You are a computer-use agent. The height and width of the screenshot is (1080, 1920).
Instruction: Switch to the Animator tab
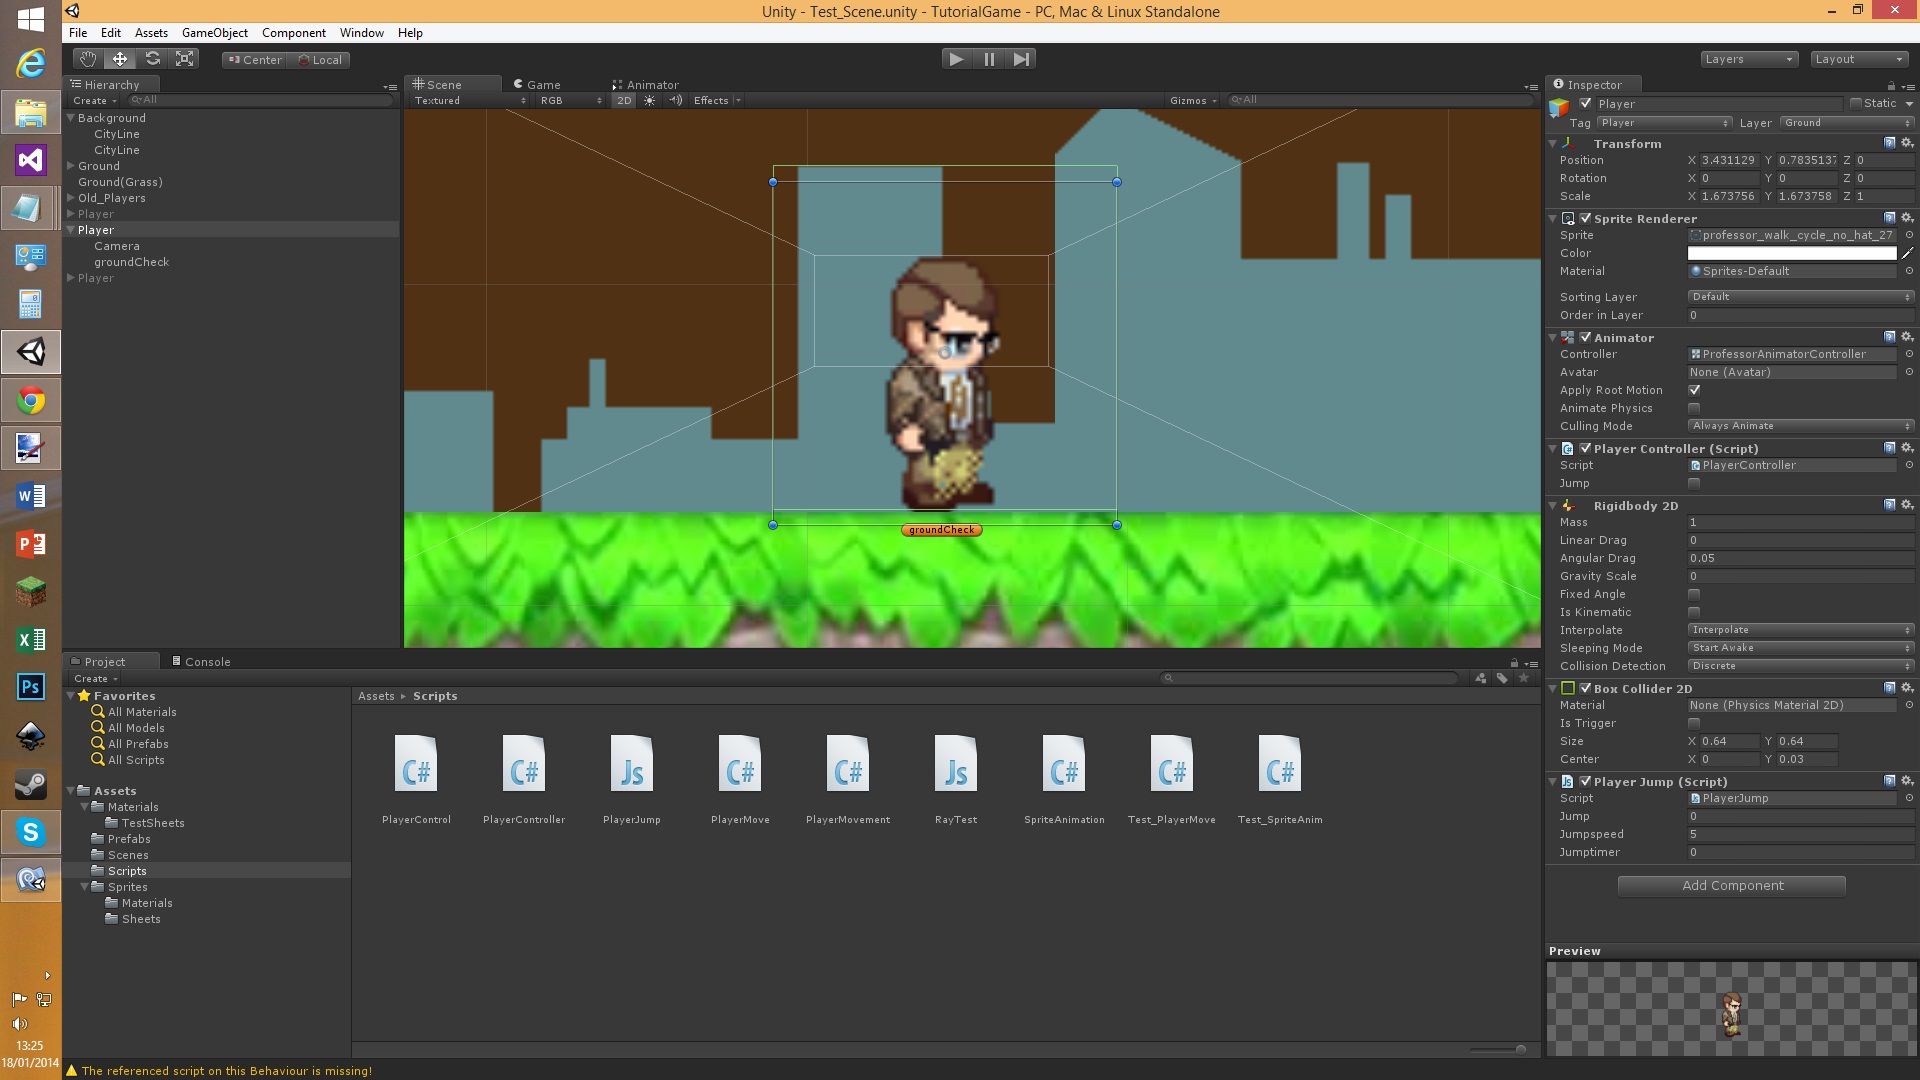coord(646,85)
